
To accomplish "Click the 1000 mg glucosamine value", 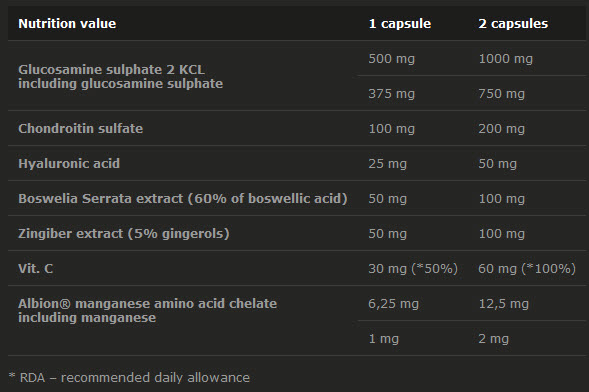I will (506, 59).
